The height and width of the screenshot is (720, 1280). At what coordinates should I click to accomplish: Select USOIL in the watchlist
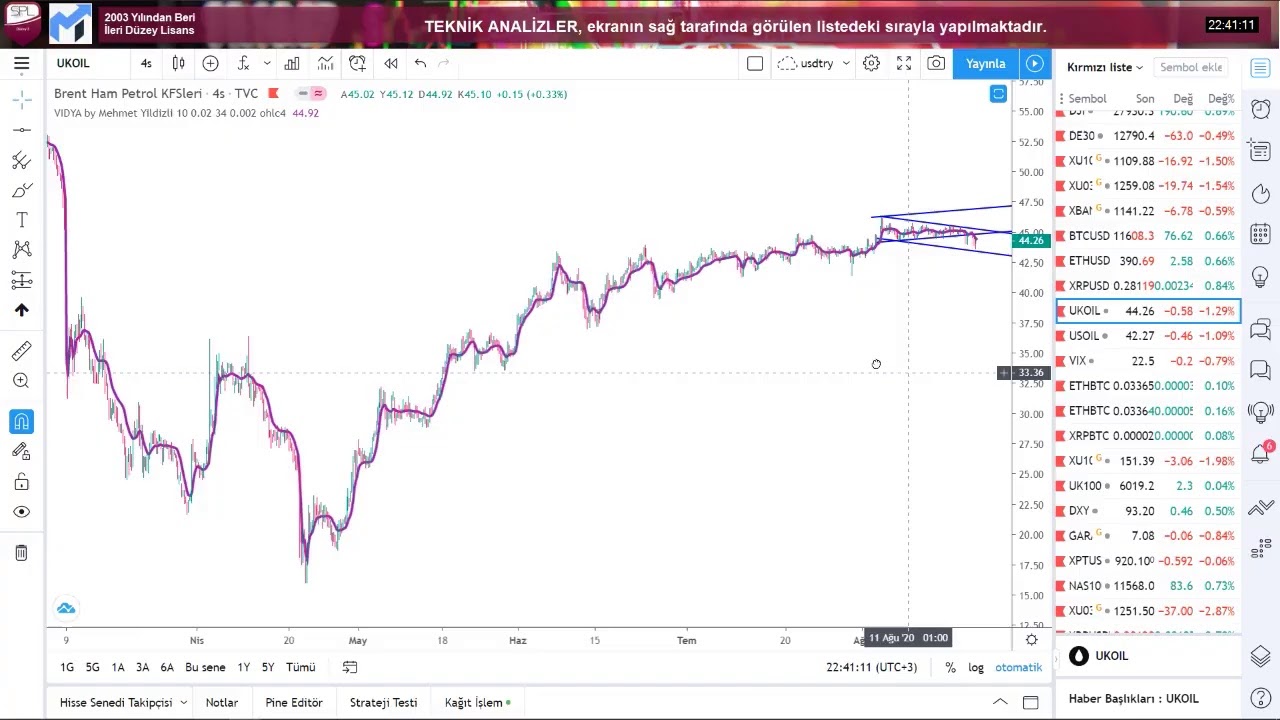[1149, 336]
